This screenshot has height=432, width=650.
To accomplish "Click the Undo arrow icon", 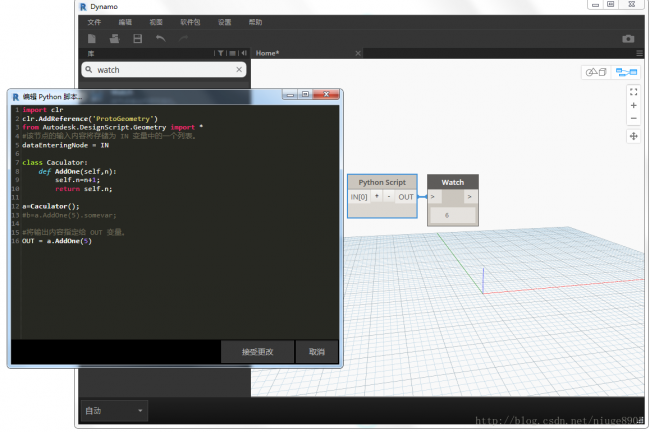I will 160,38.
